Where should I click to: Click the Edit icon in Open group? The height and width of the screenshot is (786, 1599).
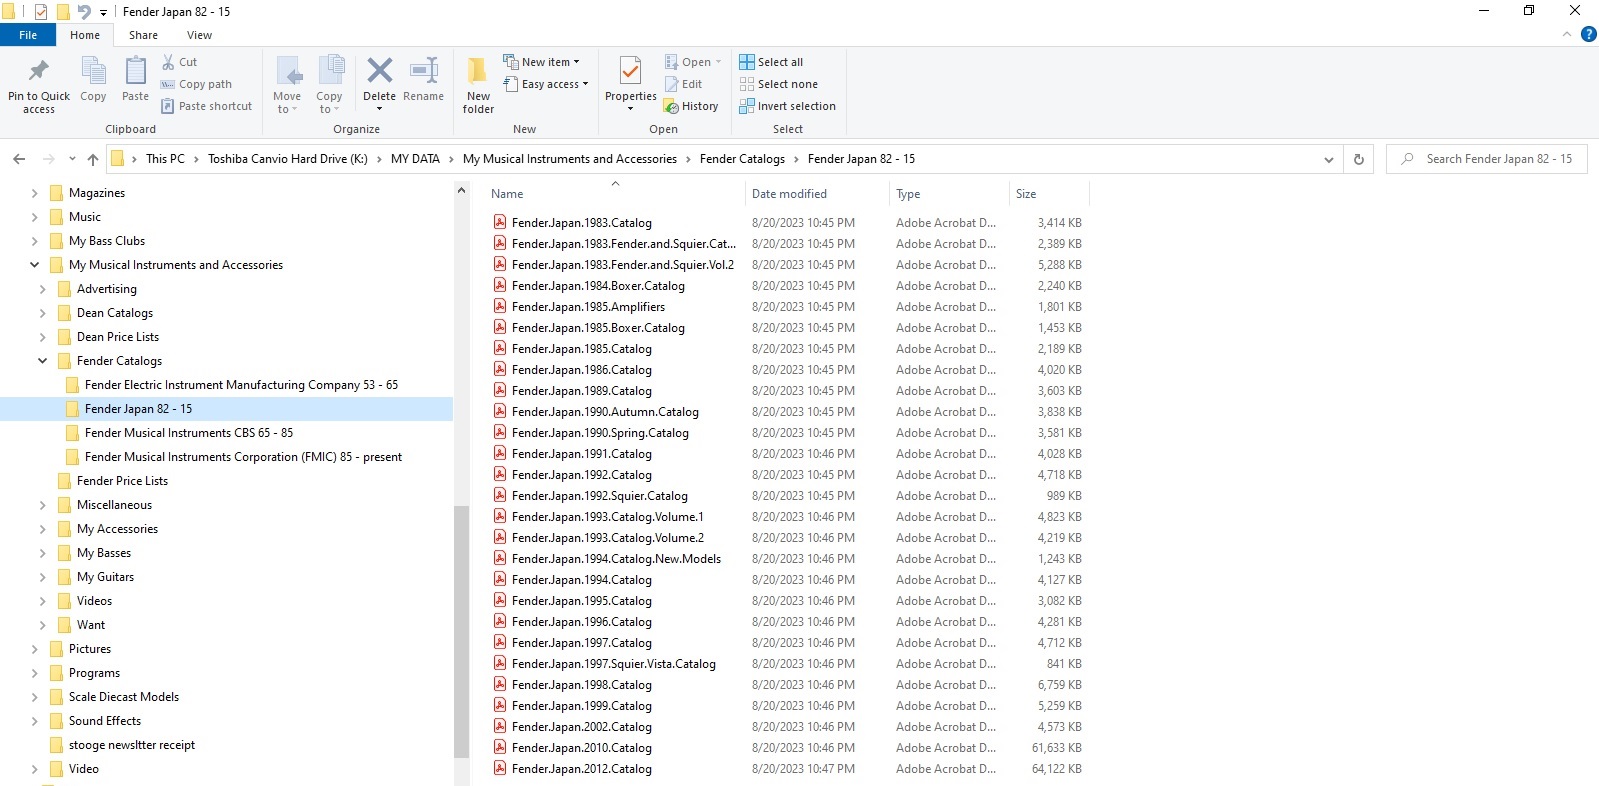click(672, 84)
